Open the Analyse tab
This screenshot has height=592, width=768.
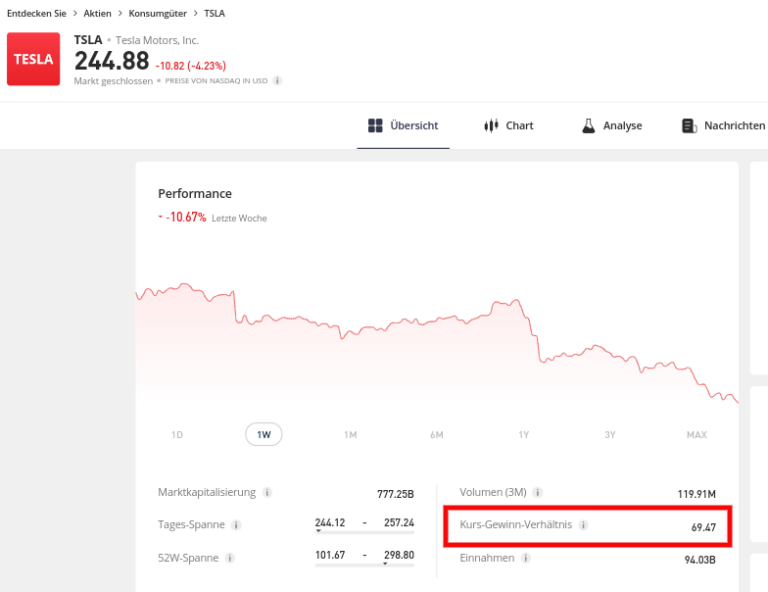point(611,126)
